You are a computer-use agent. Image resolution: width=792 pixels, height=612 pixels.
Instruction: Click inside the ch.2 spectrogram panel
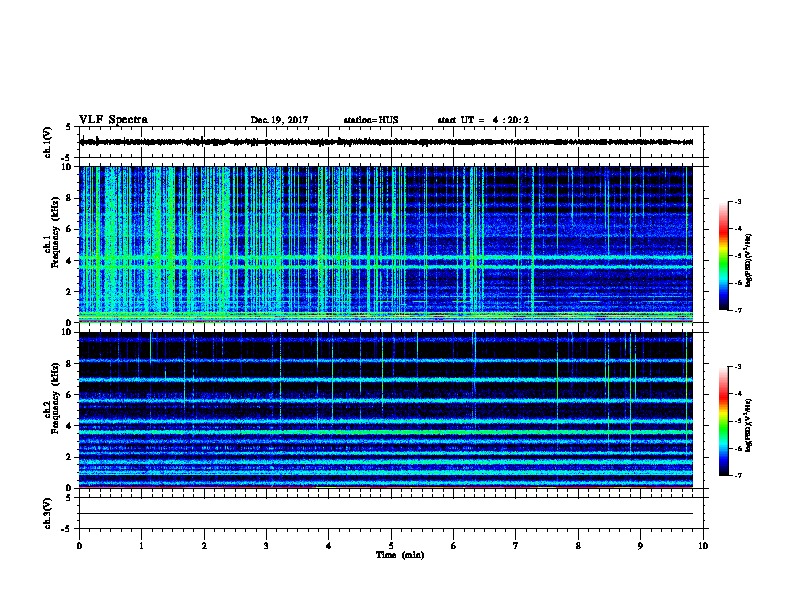pos(391,410)
